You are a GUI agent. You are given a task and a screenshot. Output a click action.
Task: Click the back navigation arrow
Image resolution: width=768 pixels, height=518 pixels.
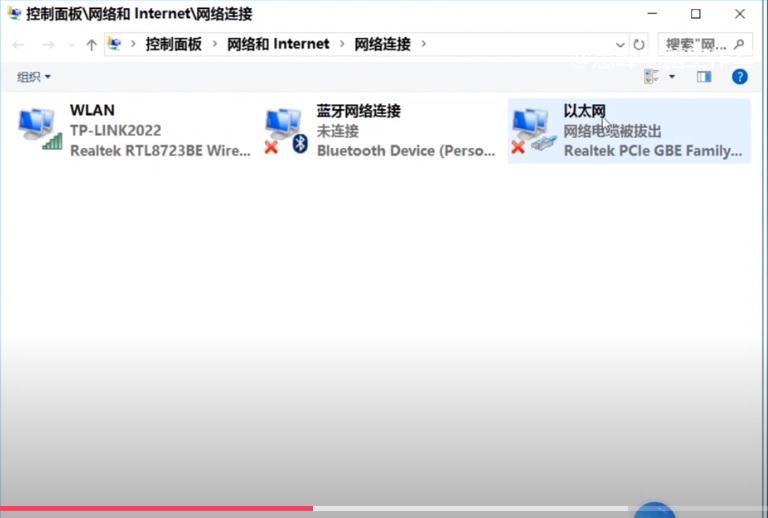tap(19, 45)
